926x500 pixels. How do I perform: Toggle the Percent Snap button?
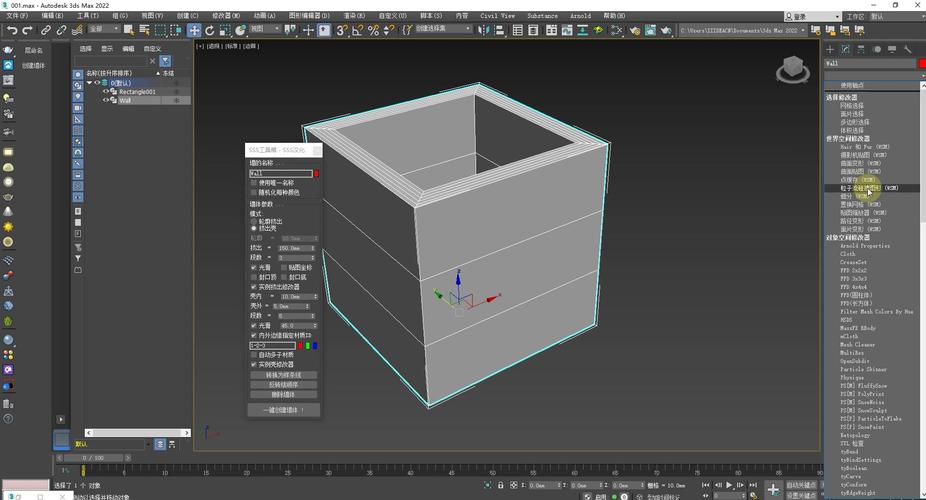(x=373, y=30)
